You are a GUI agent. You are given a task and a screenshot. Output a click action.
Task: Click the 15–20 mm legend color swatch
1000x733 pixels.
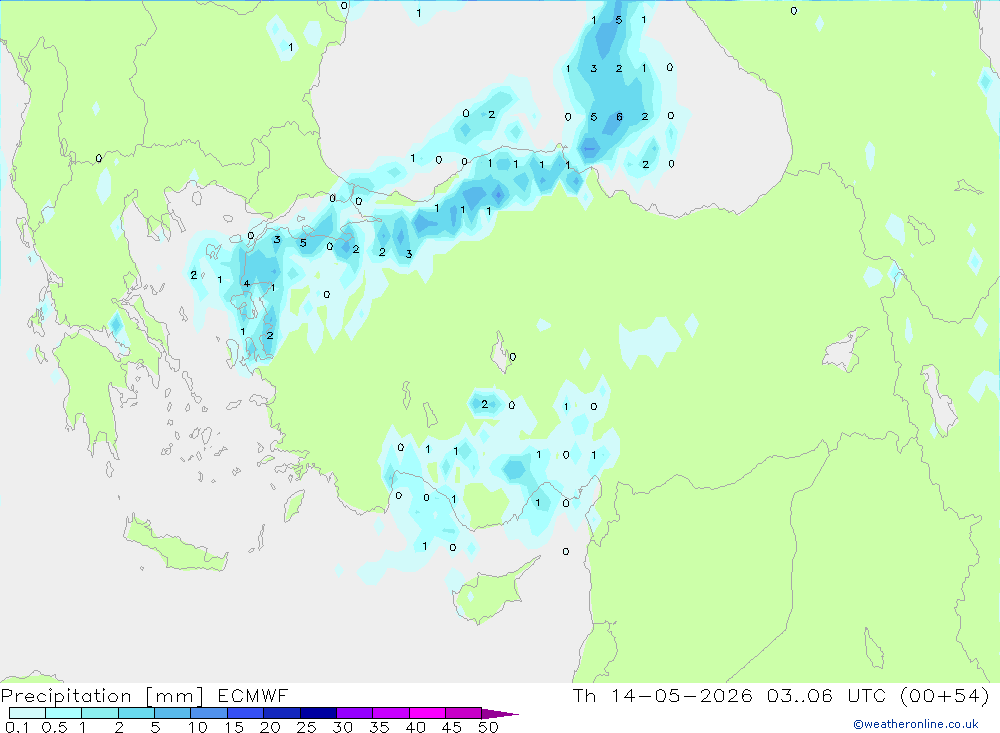[x=245, y=713]
